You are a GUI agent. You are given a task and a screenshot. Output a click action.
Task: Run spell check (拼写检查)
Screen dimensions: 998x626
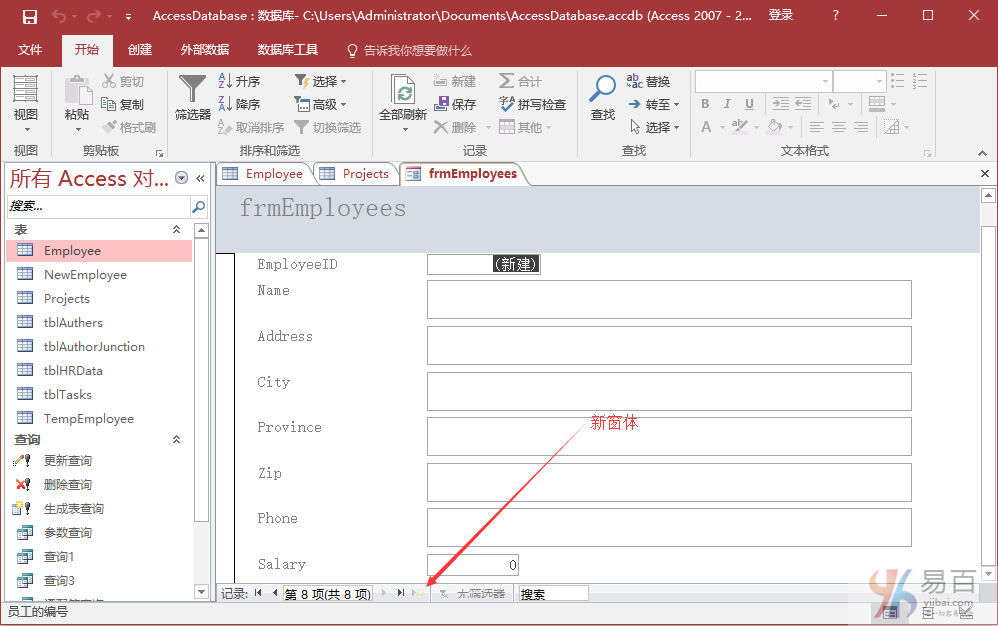tap(532, 104)
